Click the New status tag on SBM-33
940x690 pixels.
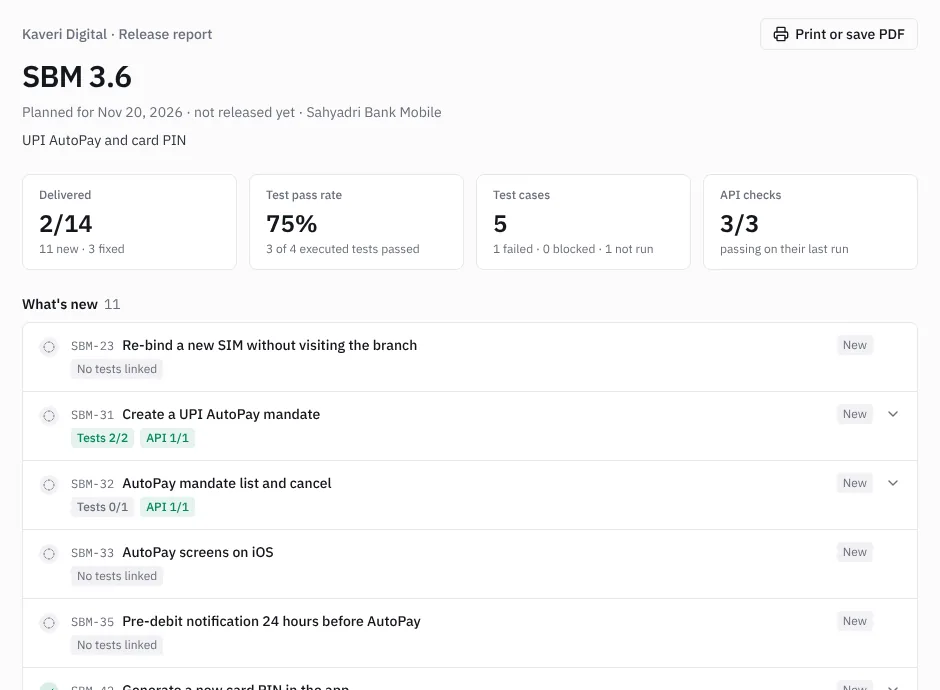pyautogui.click(x=855, y=552)
